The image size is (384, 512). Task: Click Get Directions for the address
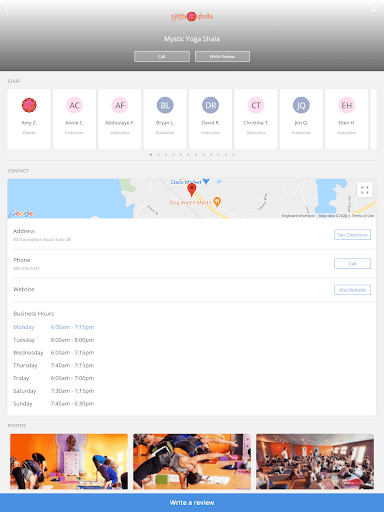coord(352,235)
